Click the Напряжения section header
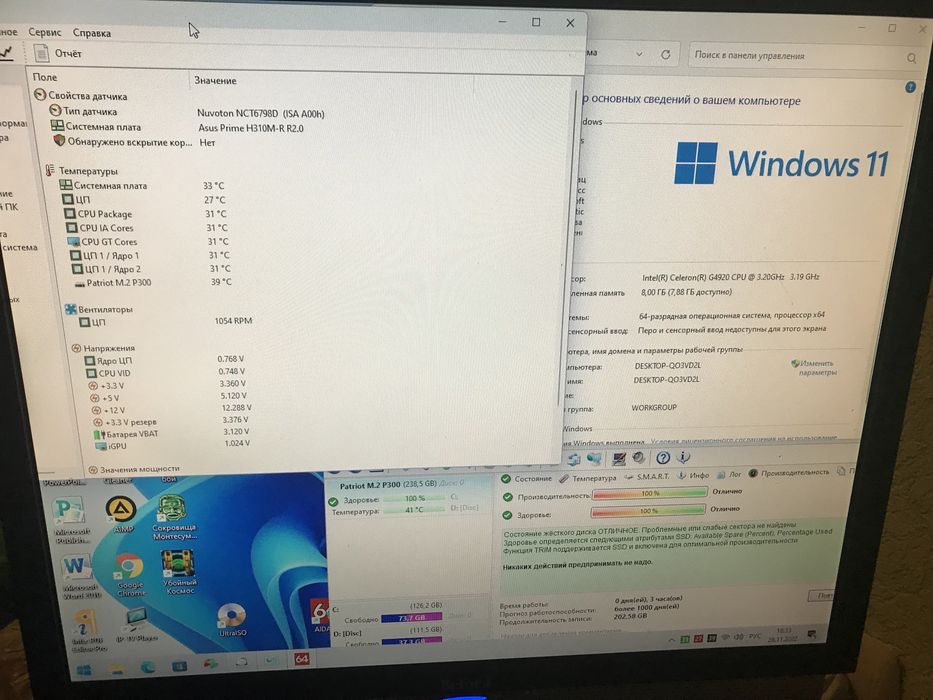The image size is (933, 700). 103,348
